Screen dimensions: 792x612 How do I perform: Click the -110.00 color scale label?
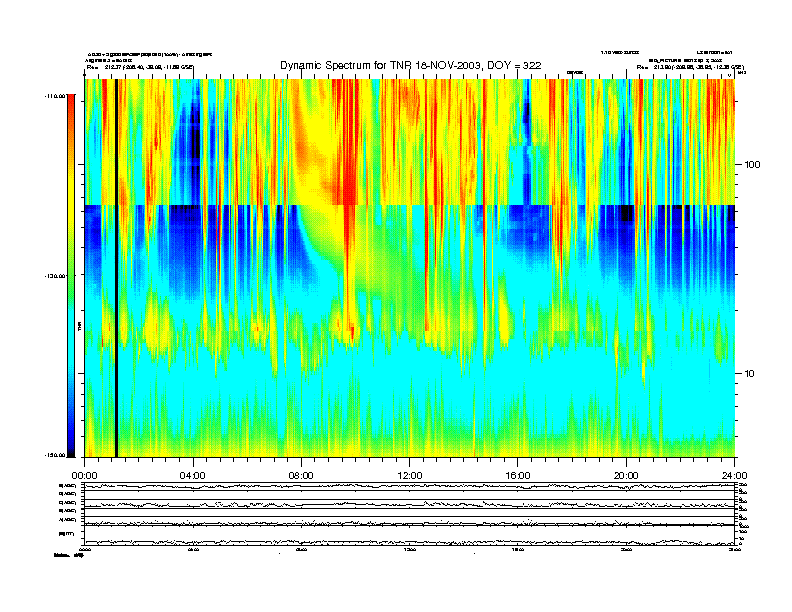click(52, 96)
